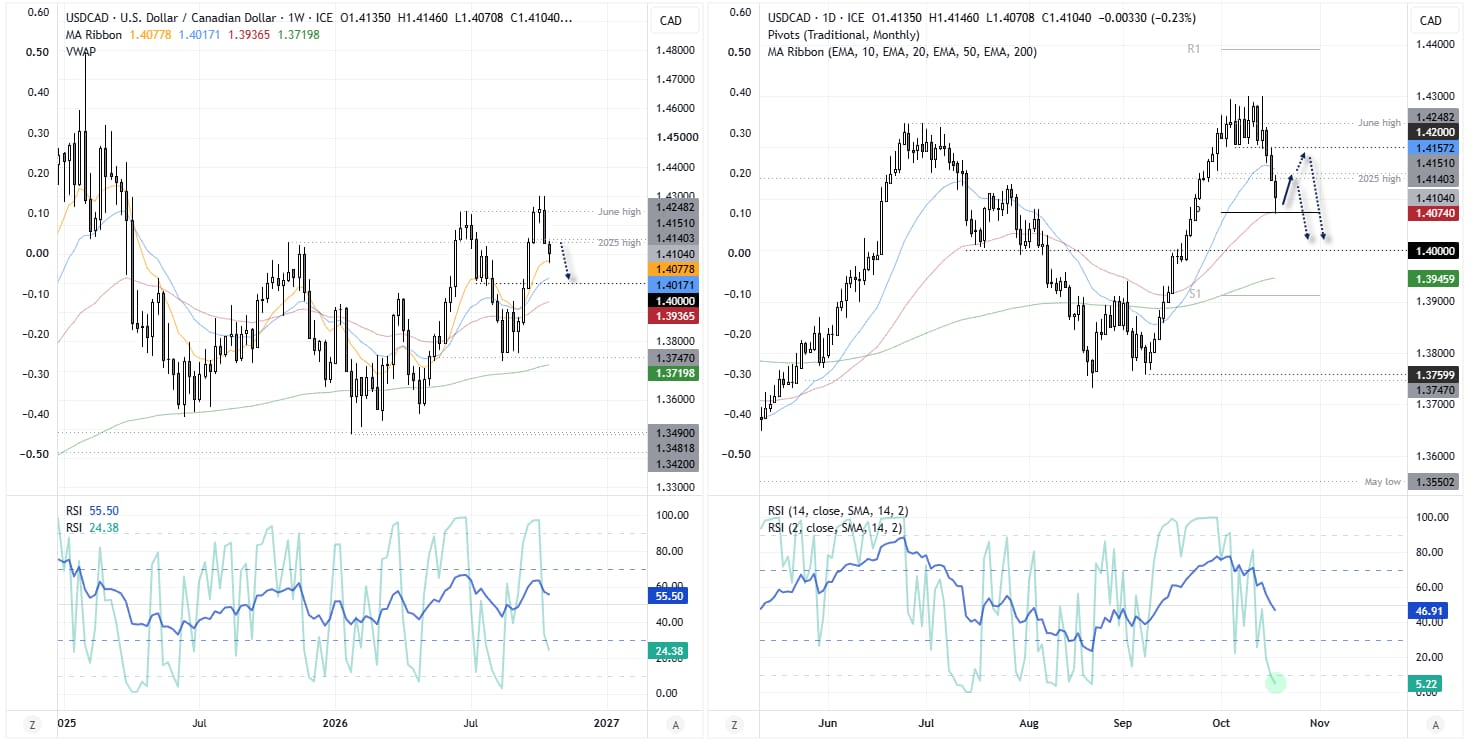Click the orange 1.40778 label on weekly price scale
The width and height of the screenshot is (1473, 746).
(673, 269)
